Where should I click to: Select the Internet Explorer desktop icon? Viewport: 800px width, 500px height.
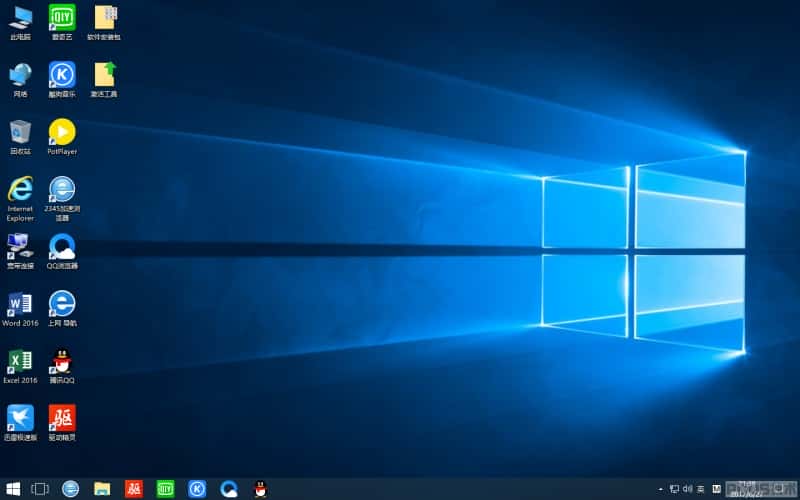click(x=20, y=198)
